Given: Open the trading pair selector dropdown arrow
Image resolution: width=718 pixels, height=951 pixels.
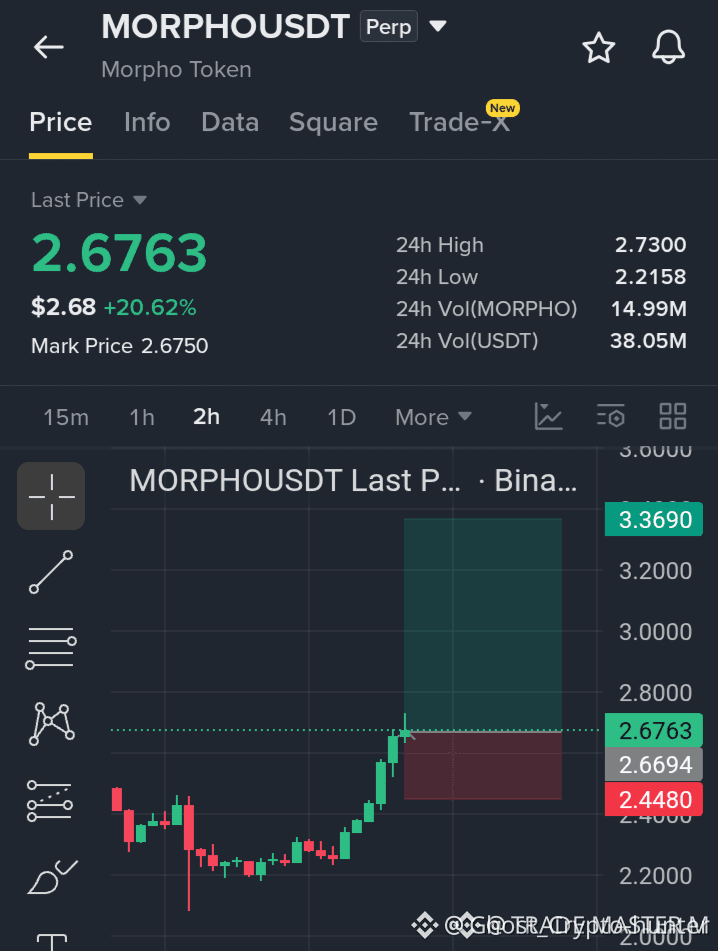Looking at the screenshot, I should tap(438, 26).
